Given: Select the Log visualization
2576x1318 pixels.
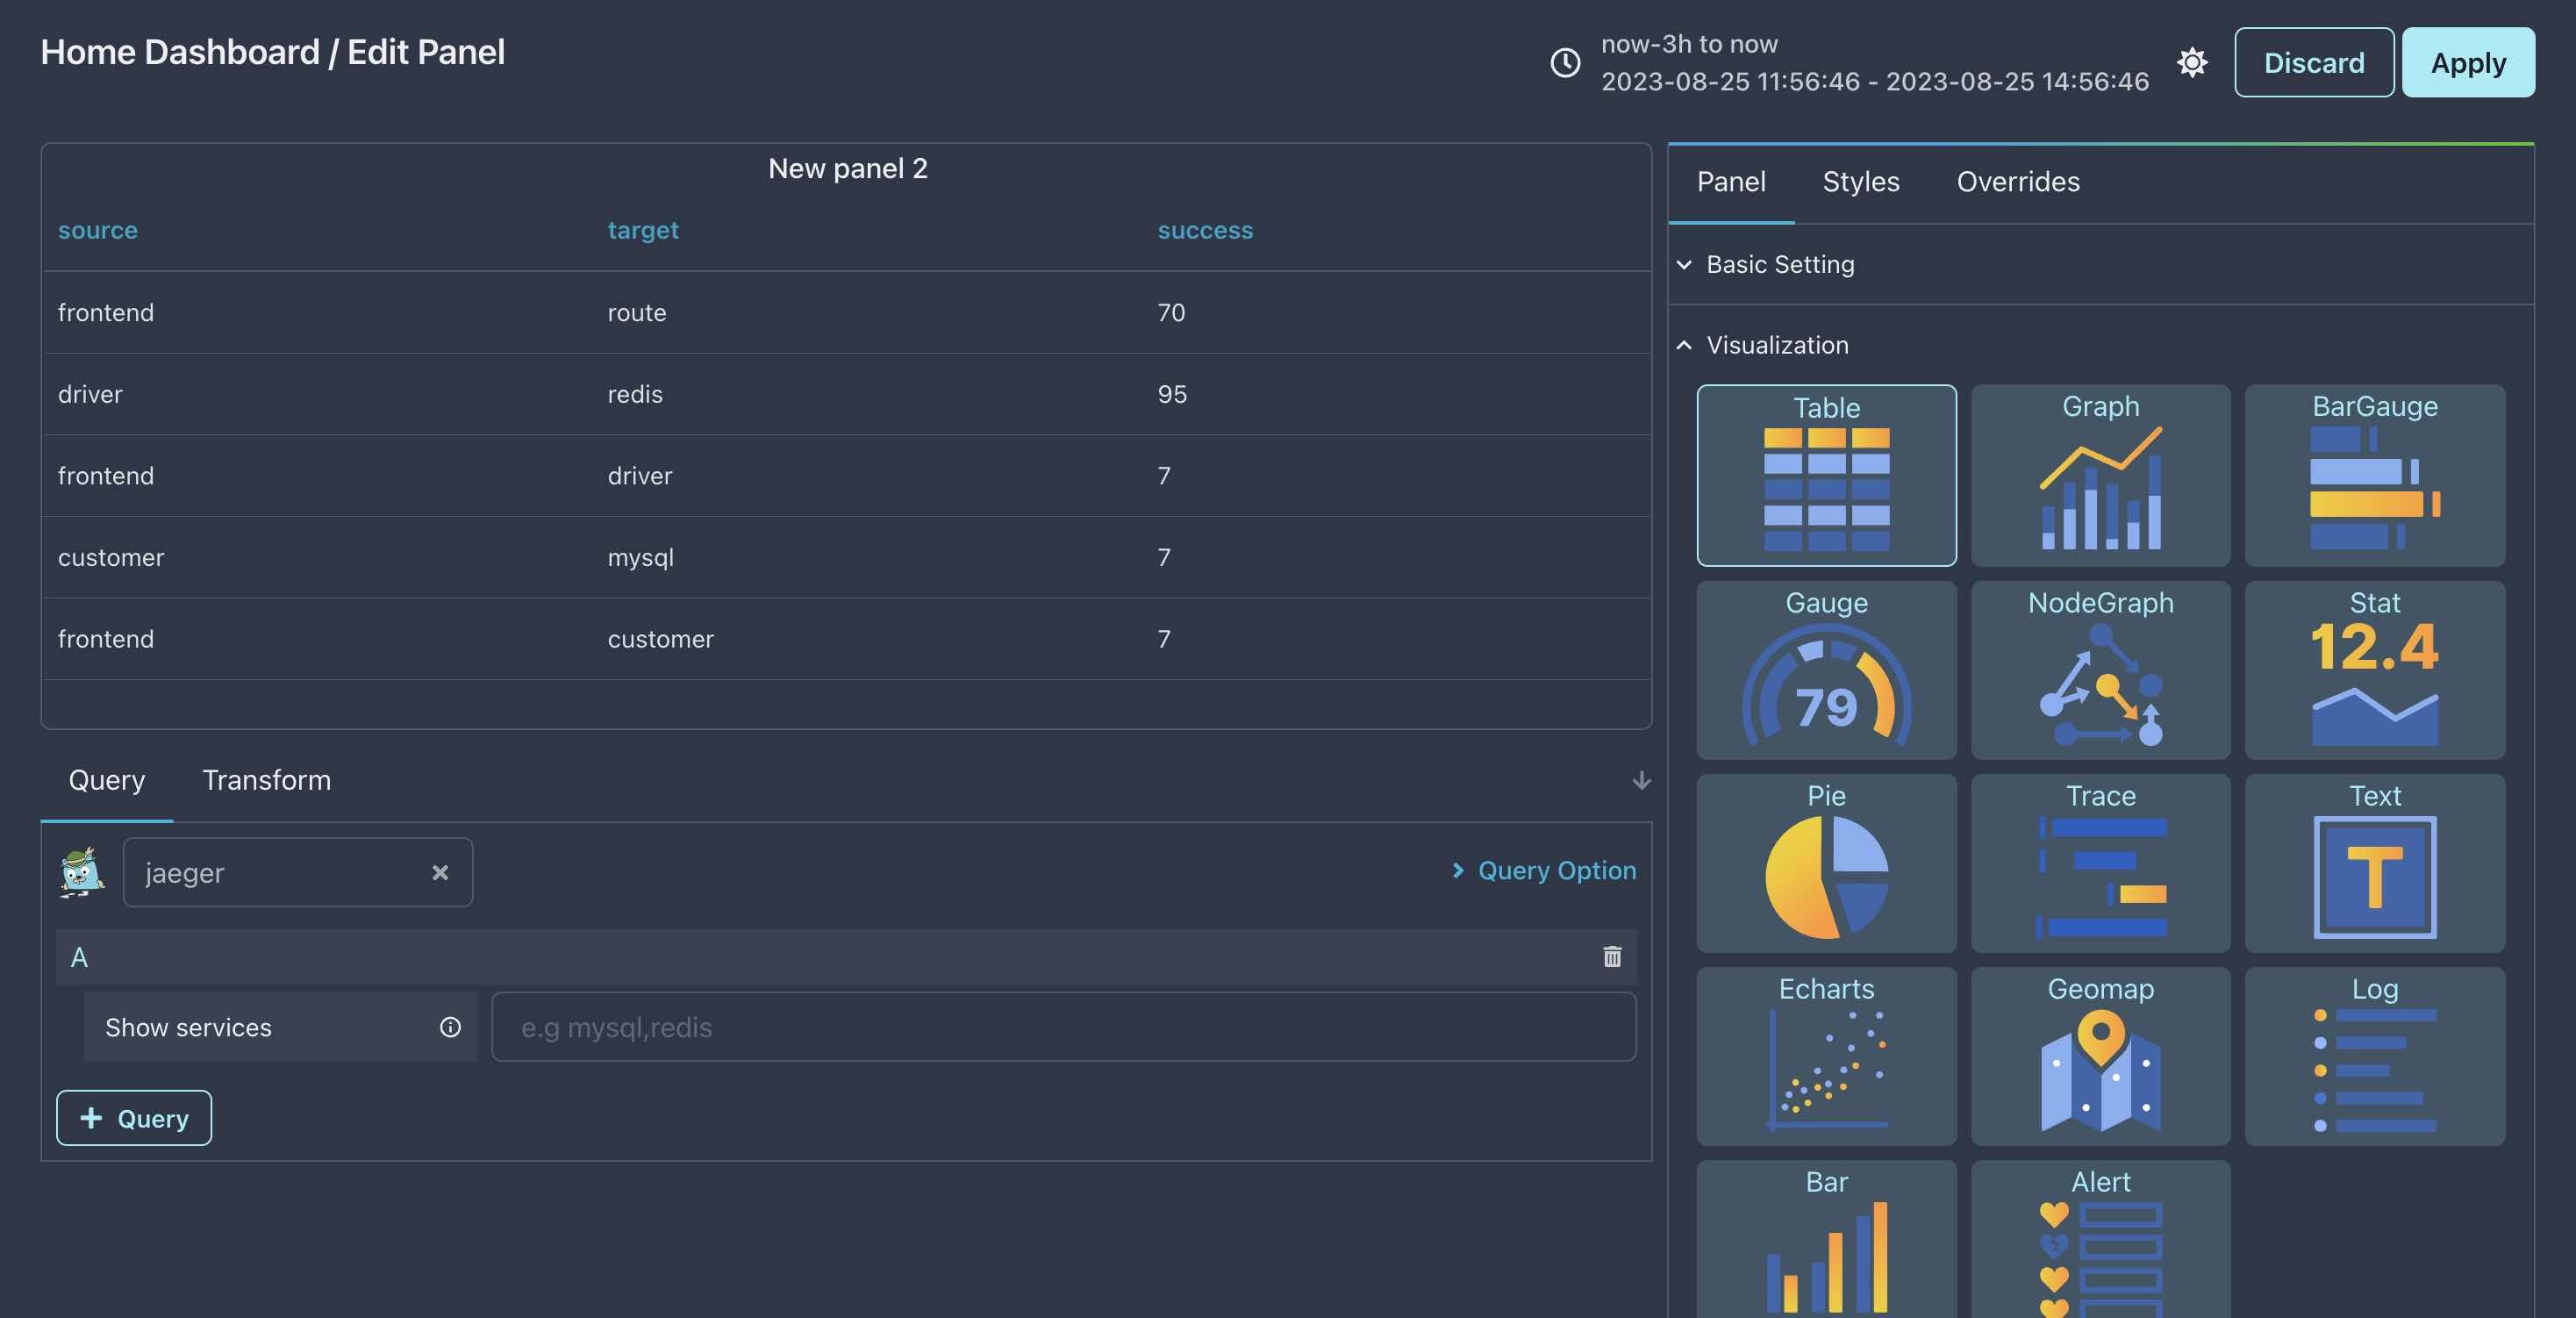Looking at the screenshot, I should click(2374, 1056).
